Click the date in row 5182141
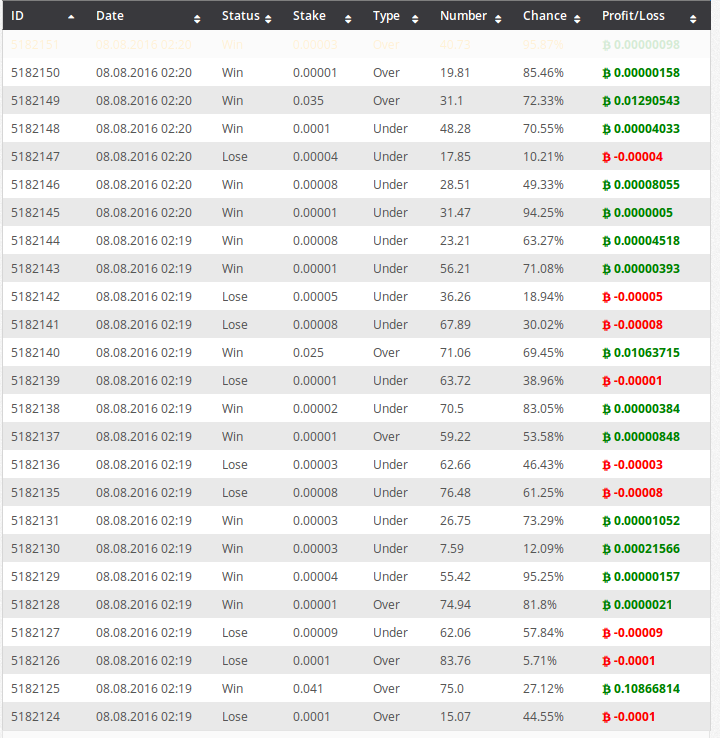This screenshot has height=738, width=720. click(x=144, y=325)
